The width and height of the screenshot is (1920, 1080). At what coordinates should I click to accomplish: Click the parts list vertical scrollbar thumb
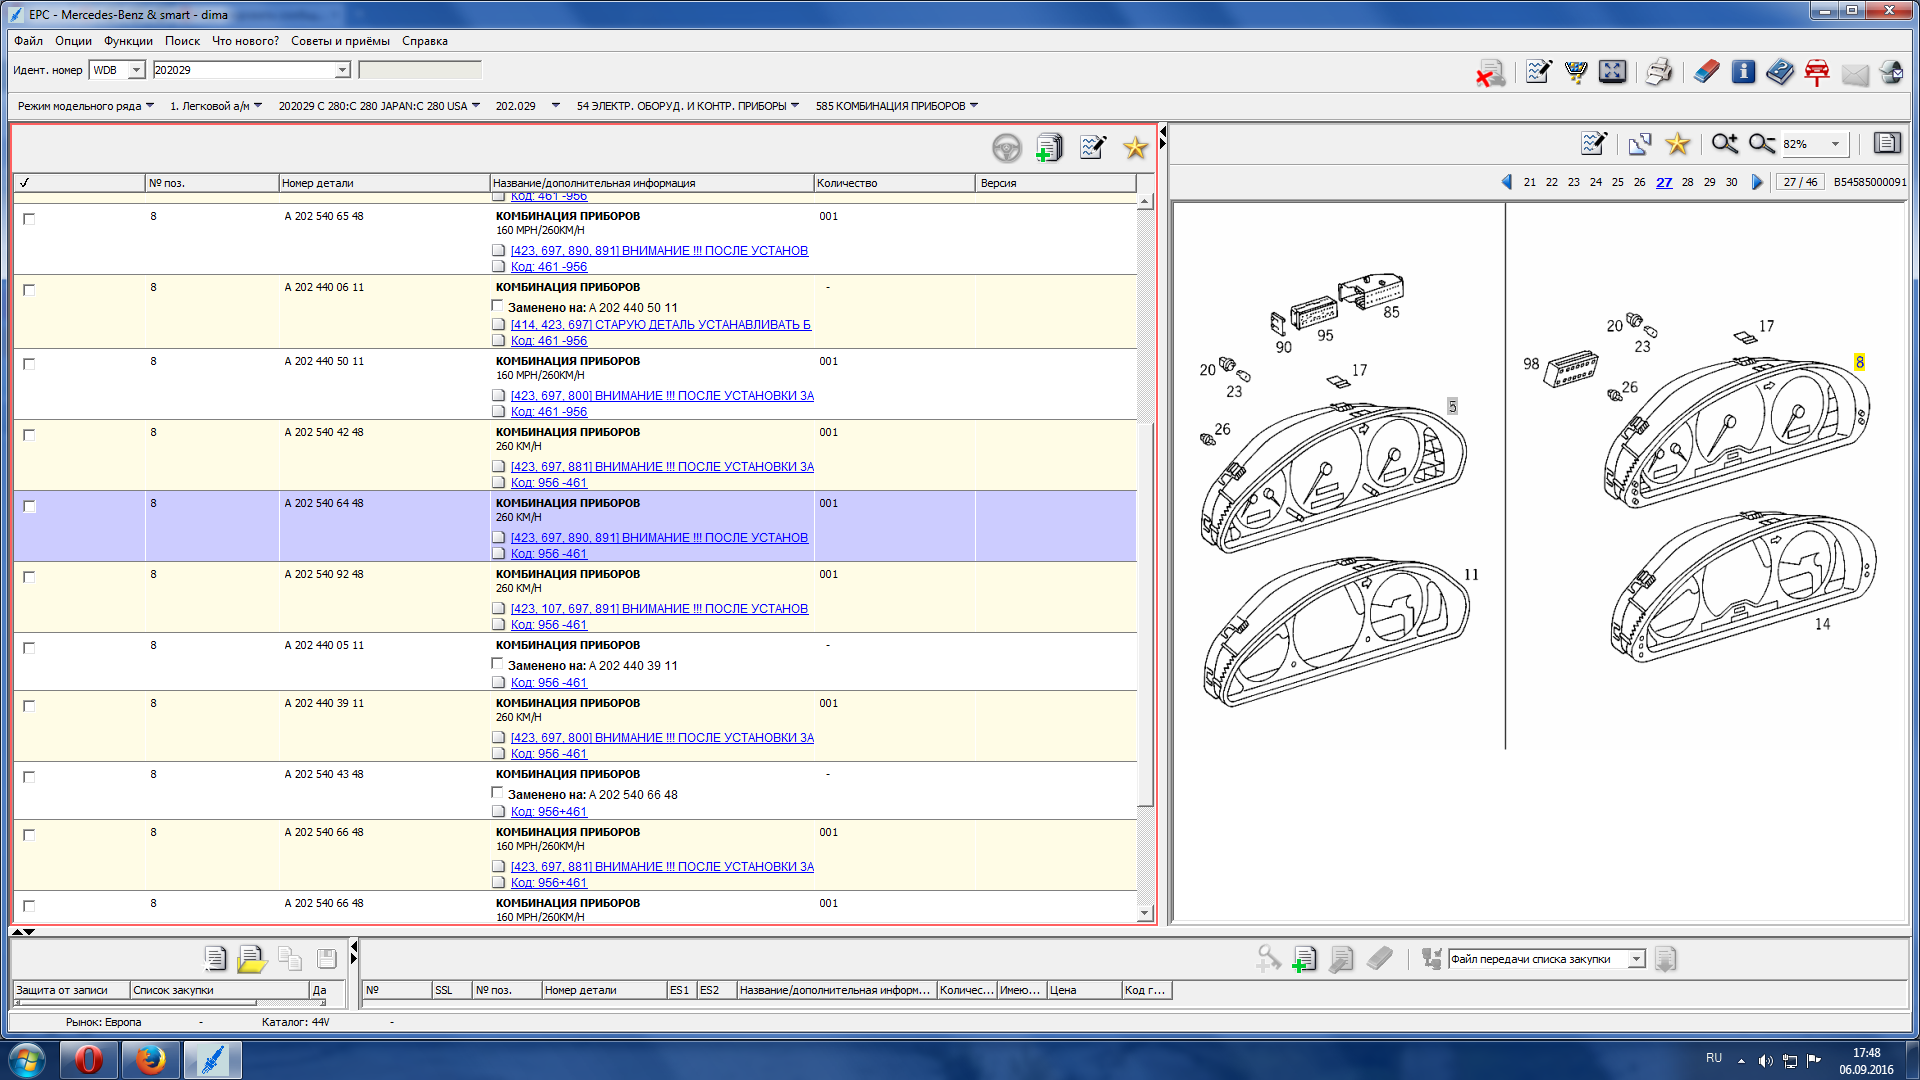click(1145, 615)
